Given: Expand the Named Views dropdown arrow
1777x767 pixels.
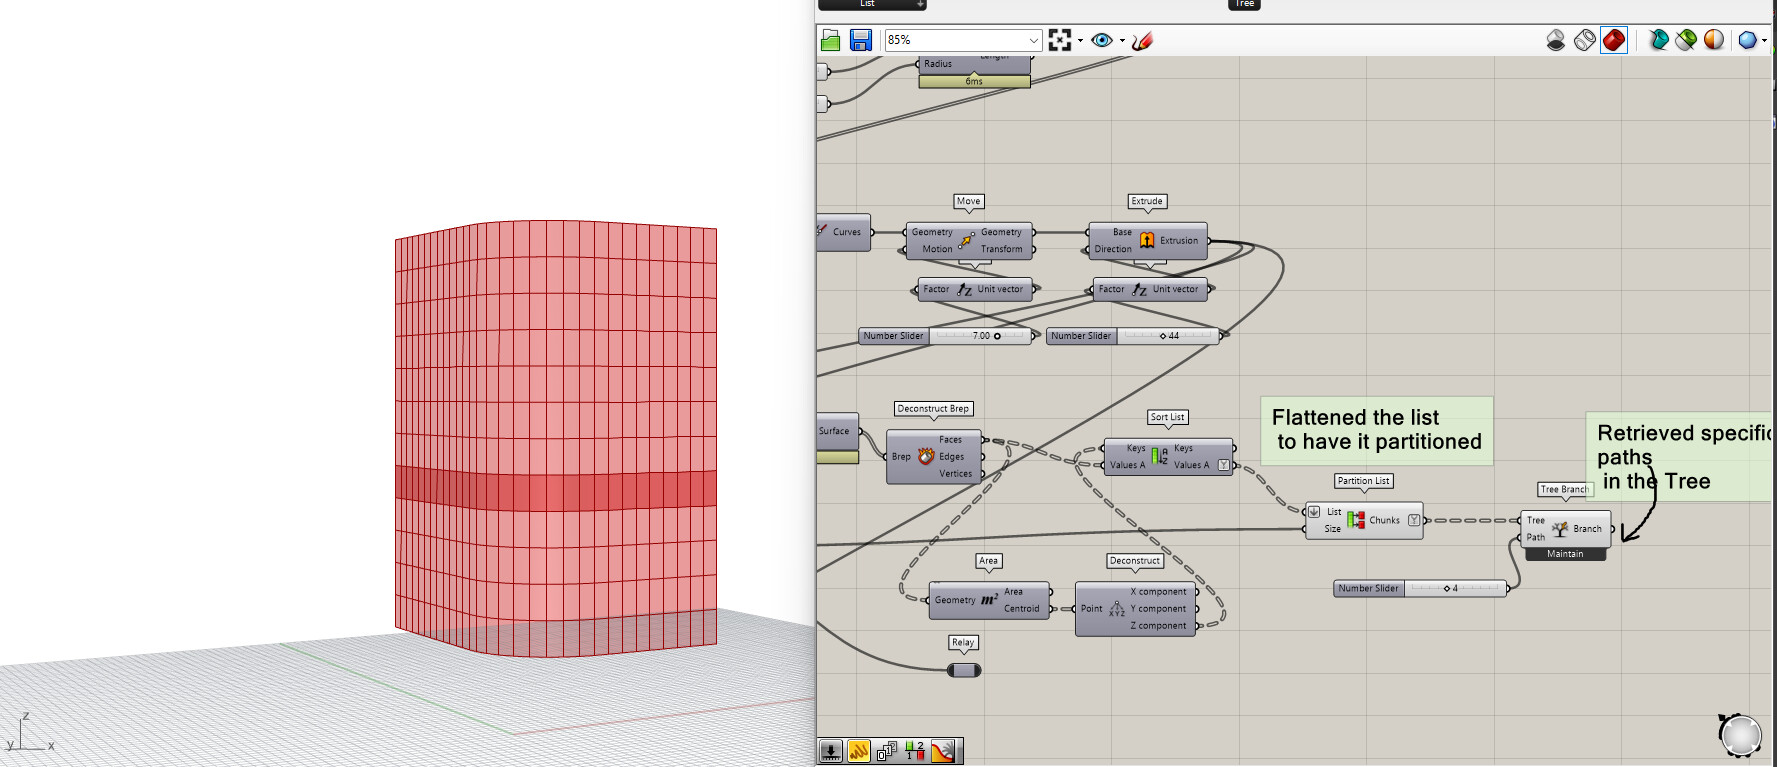Looking at the screenshot, I should pos(1122,41).
